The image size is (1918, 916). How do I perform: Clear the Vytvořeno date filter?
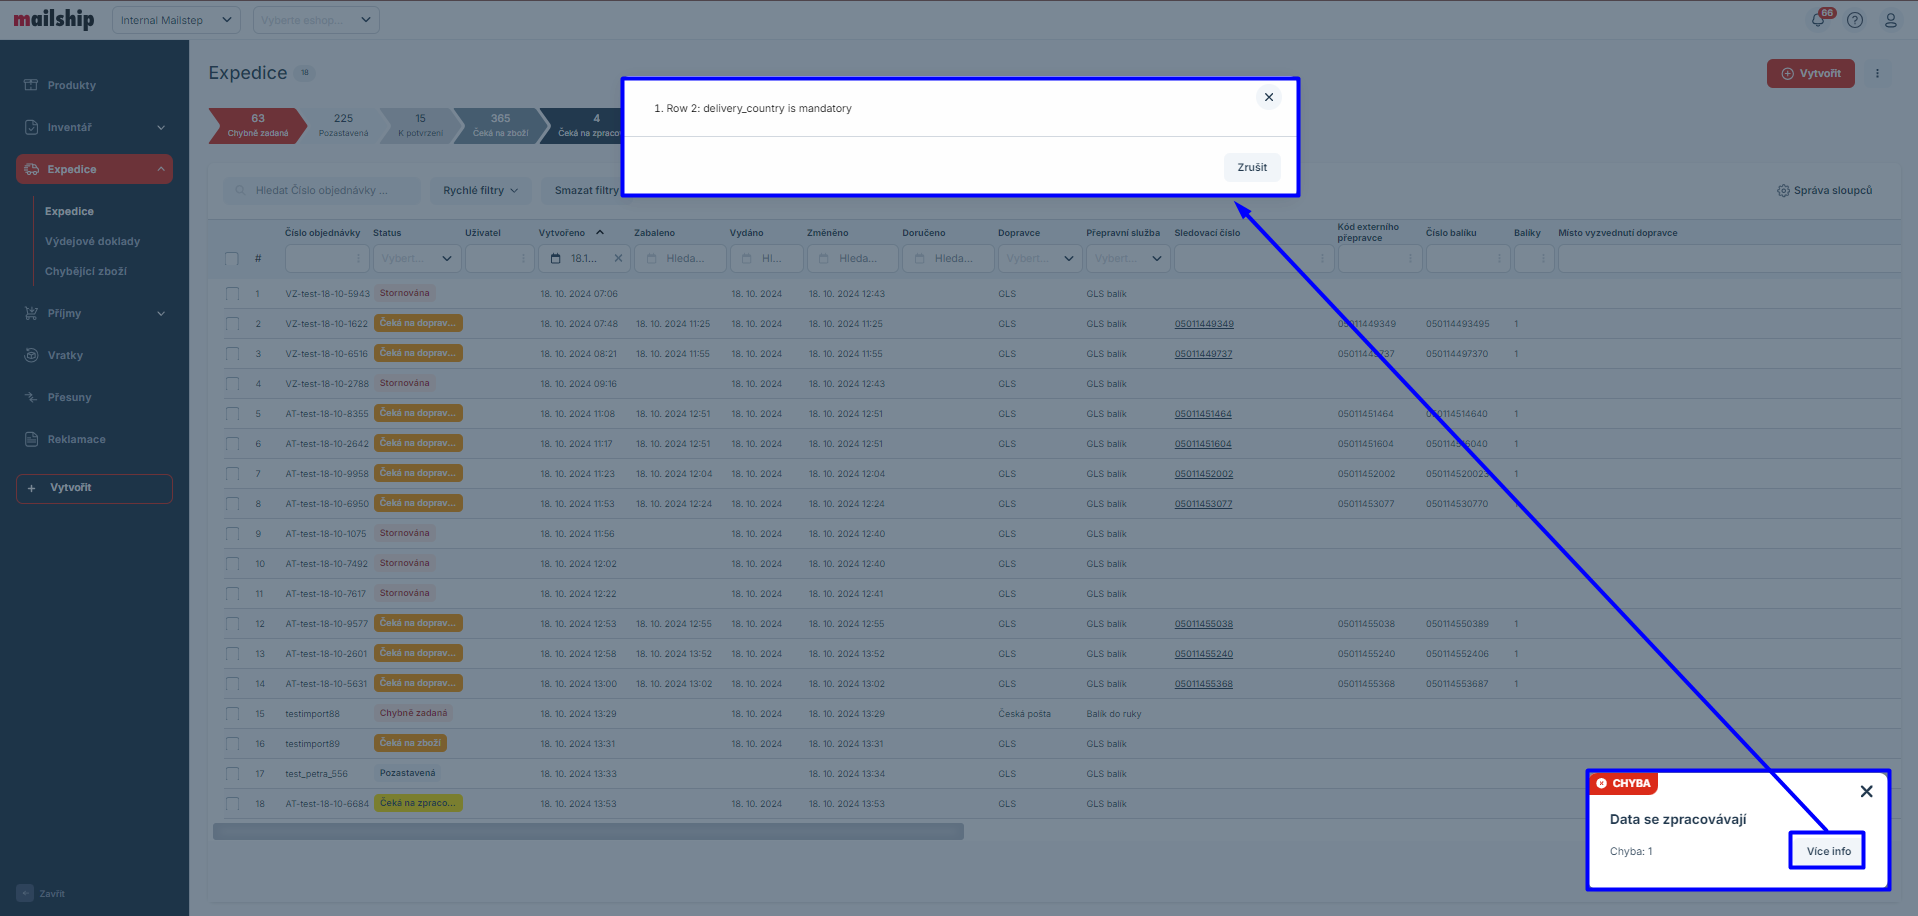[x=618, y=258]
